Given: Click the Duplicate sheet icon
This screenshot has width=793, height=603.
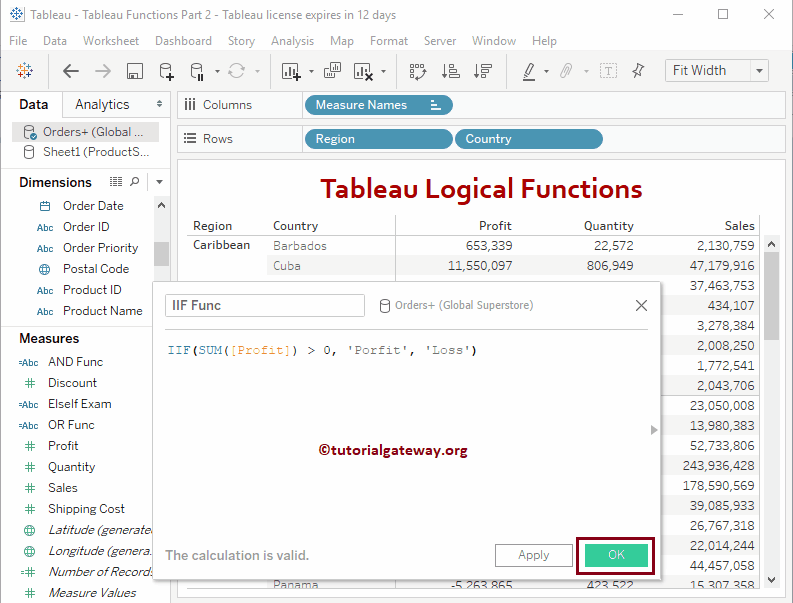Looking at the screenshot, I should pyautogui.click(x=332, y=70).
